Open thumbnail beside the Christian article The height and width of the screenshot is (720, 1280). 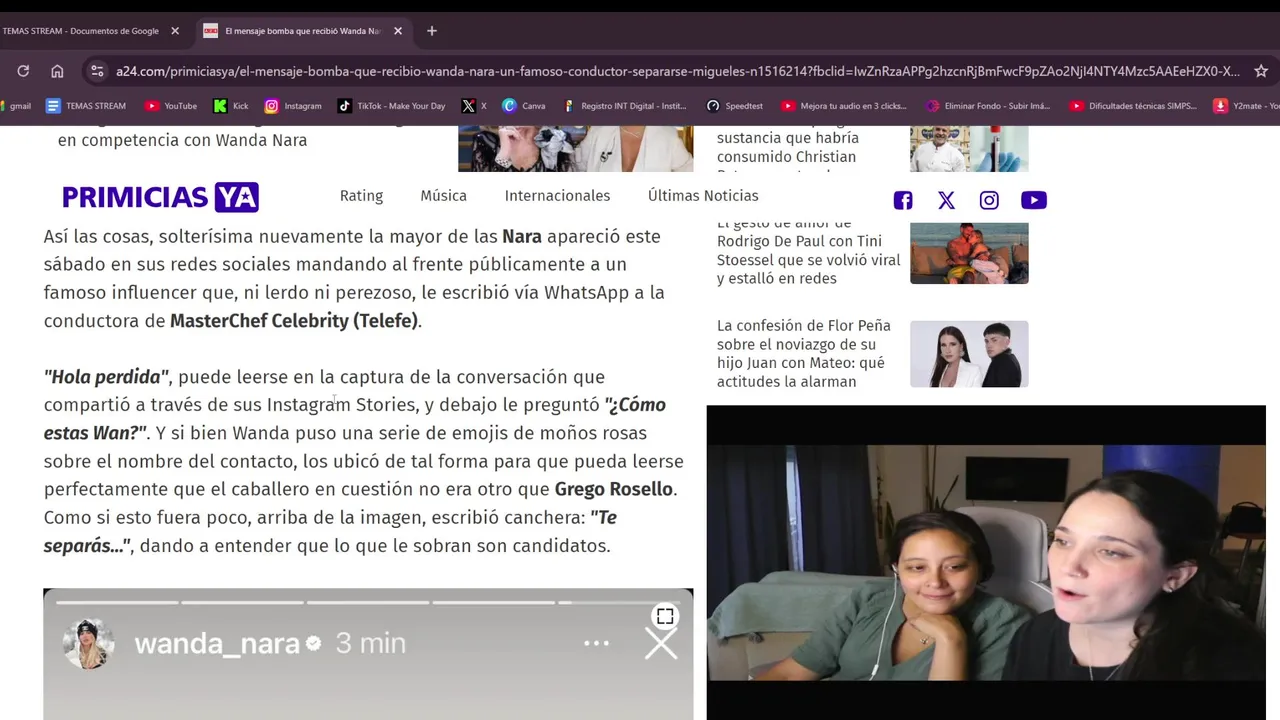coord(969,149)
